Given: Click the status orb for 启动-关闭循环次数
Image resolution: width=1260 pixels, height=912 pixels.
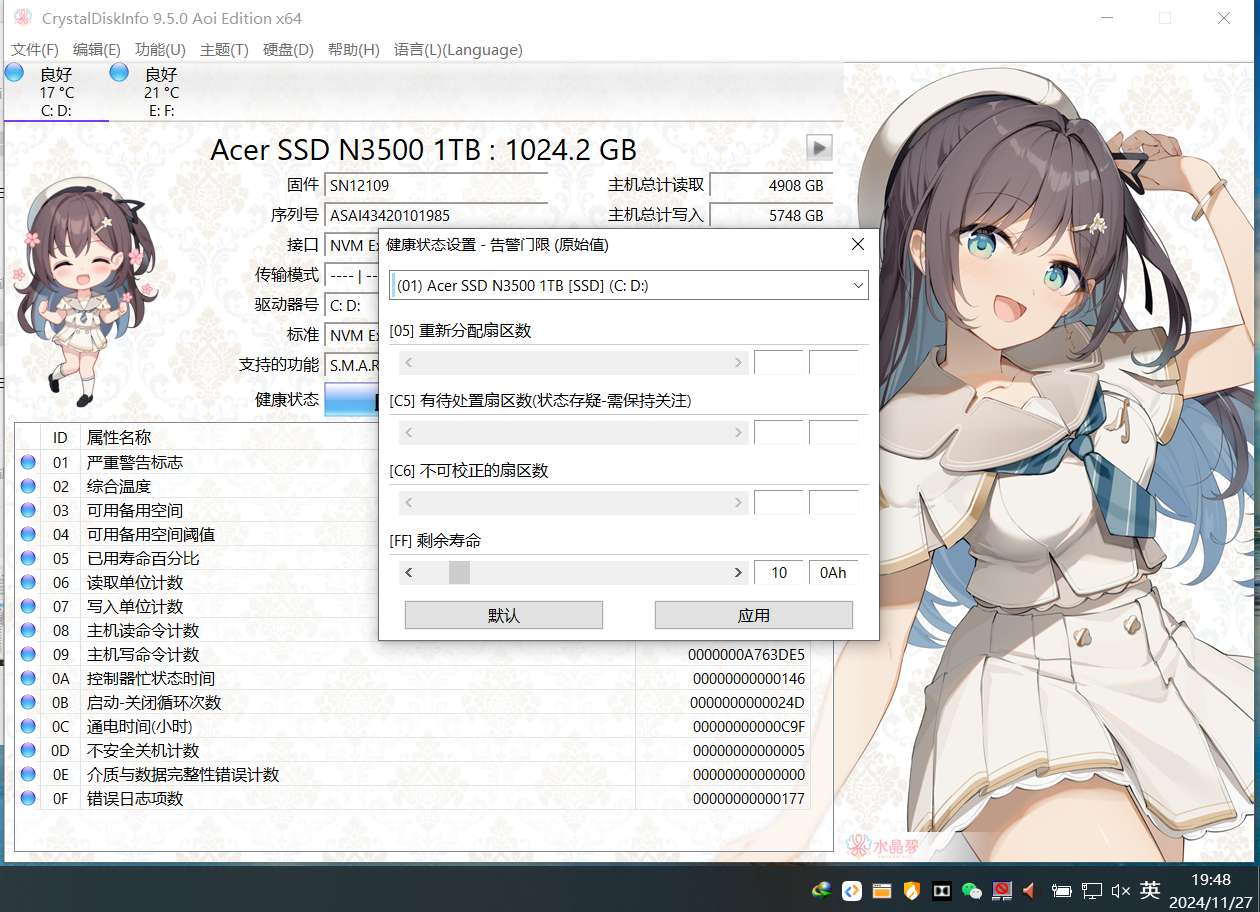Looking at the screenshot, I should [x=28, y=702].
